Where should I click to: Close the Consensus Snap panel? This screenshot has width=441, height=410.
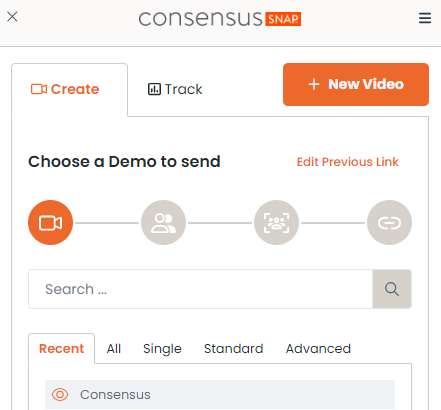12,16
